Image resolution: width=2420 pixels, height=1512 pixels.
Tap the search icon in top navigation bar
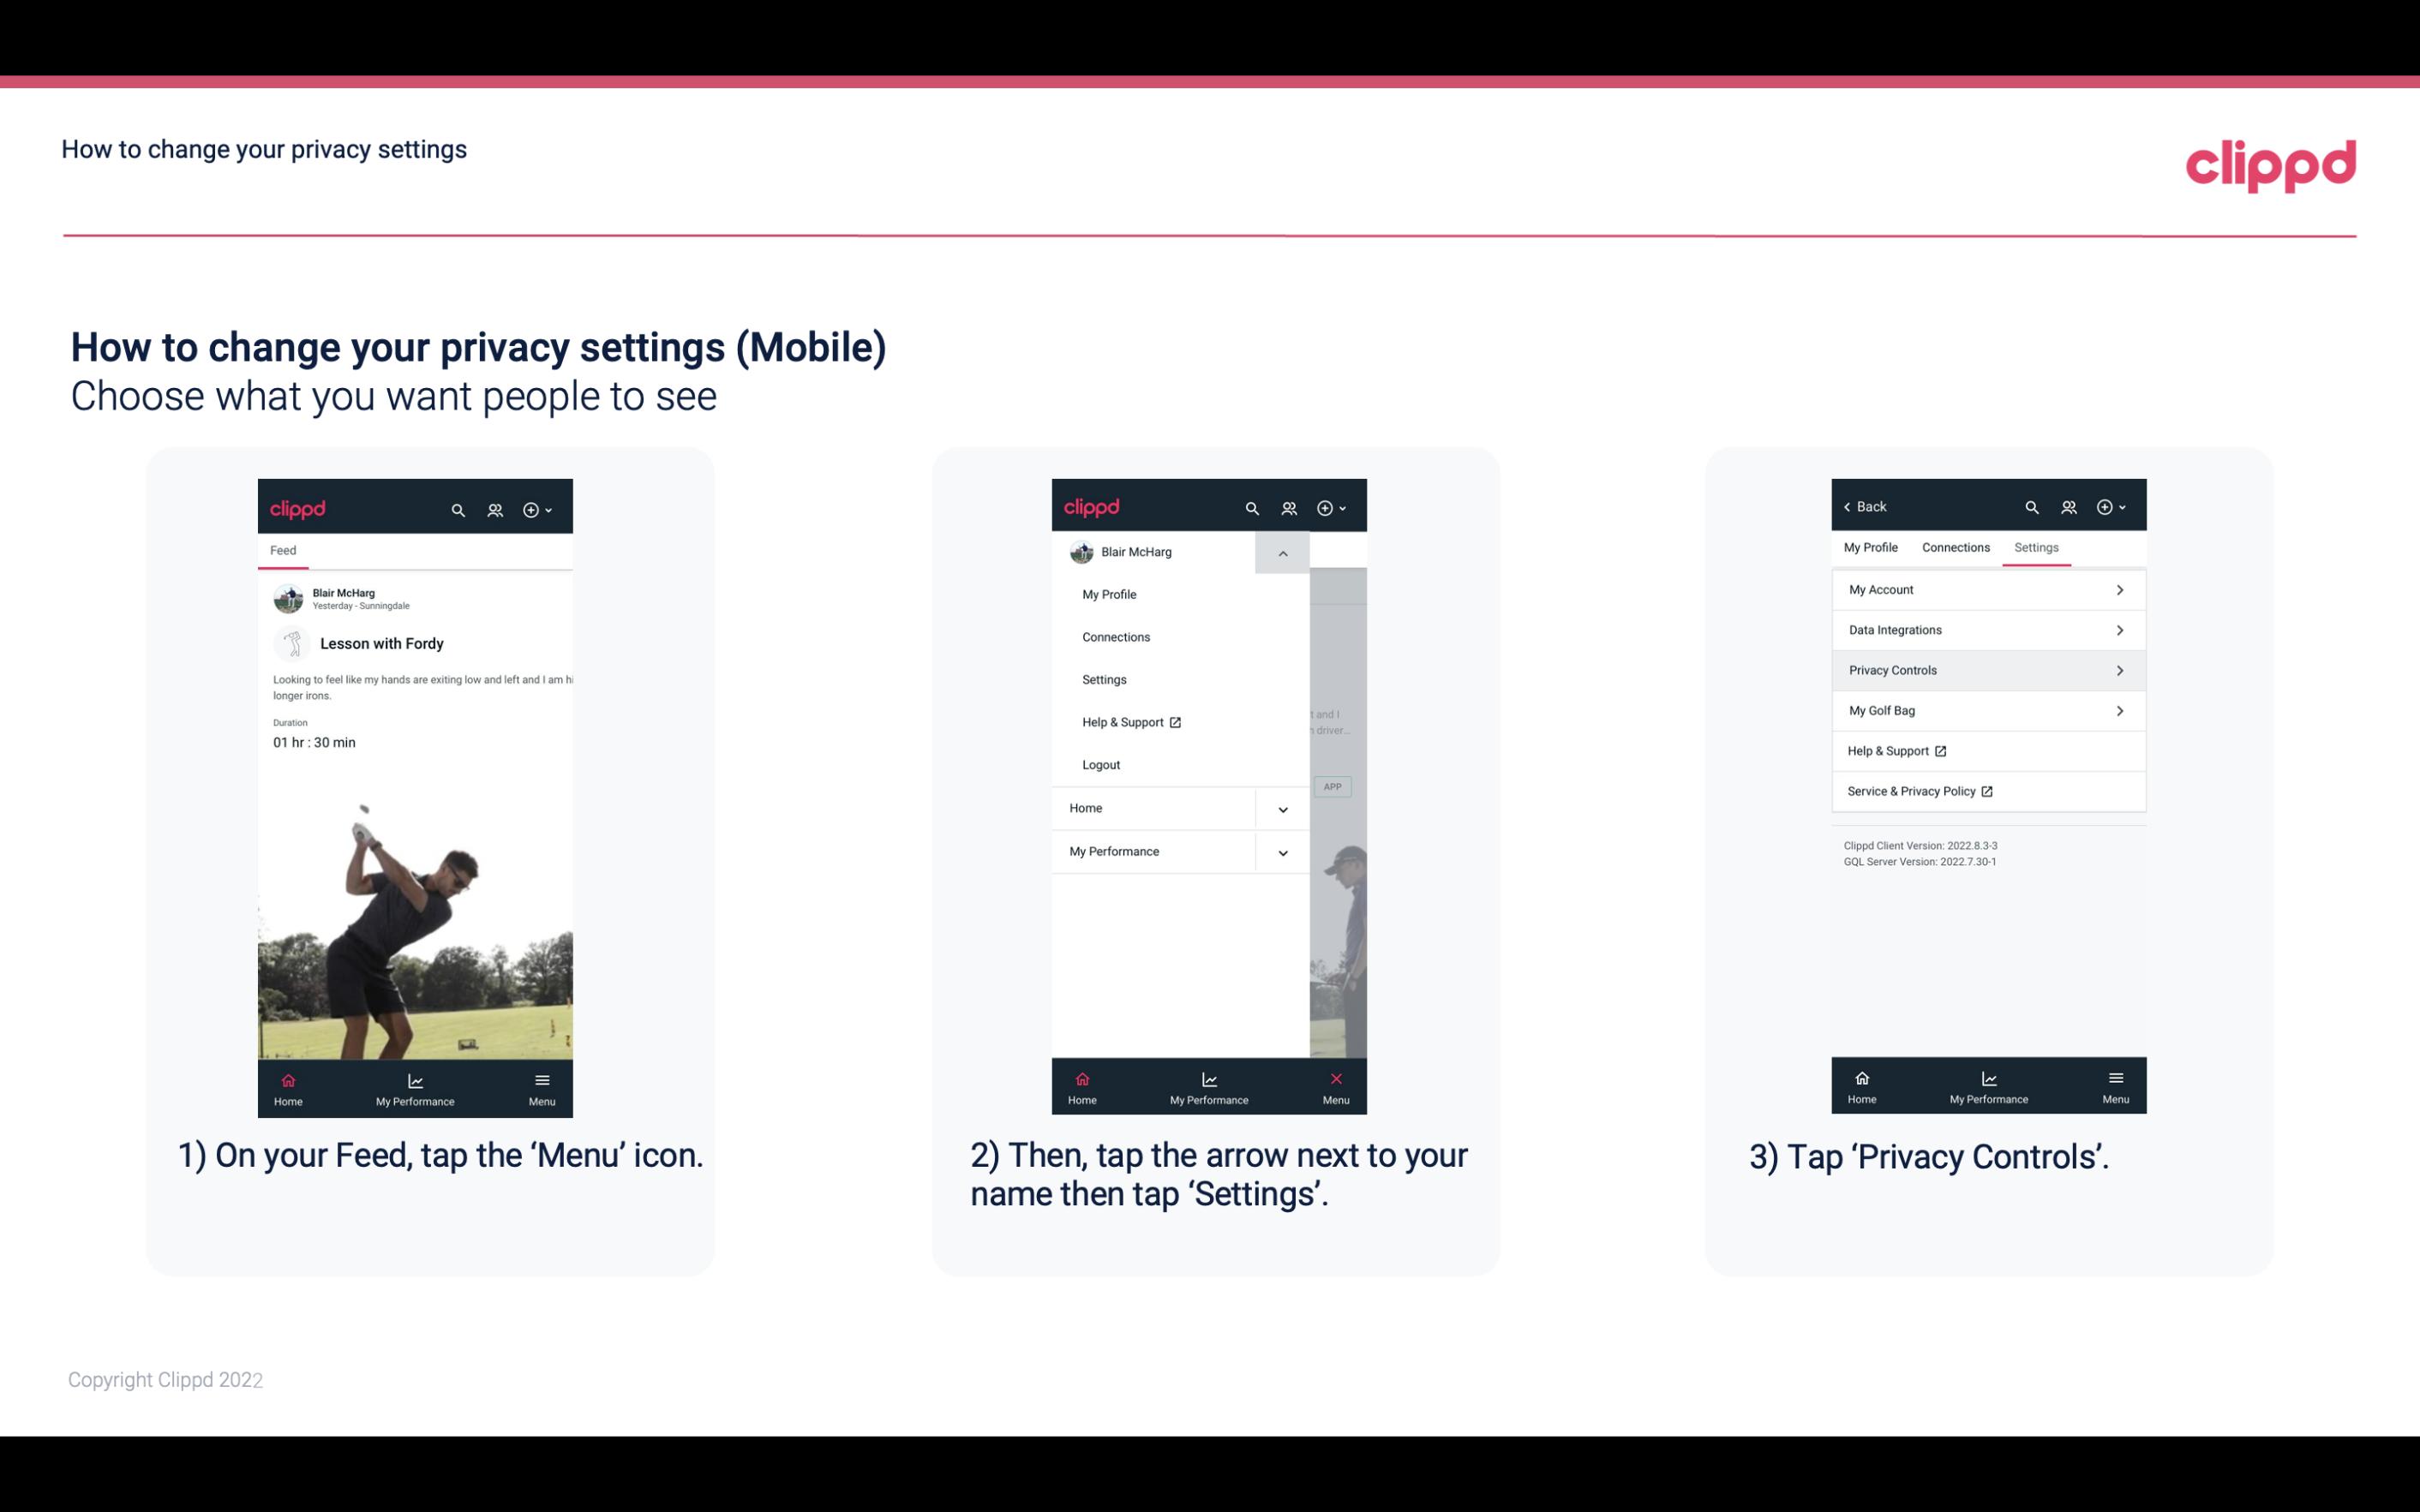point(458,507)
